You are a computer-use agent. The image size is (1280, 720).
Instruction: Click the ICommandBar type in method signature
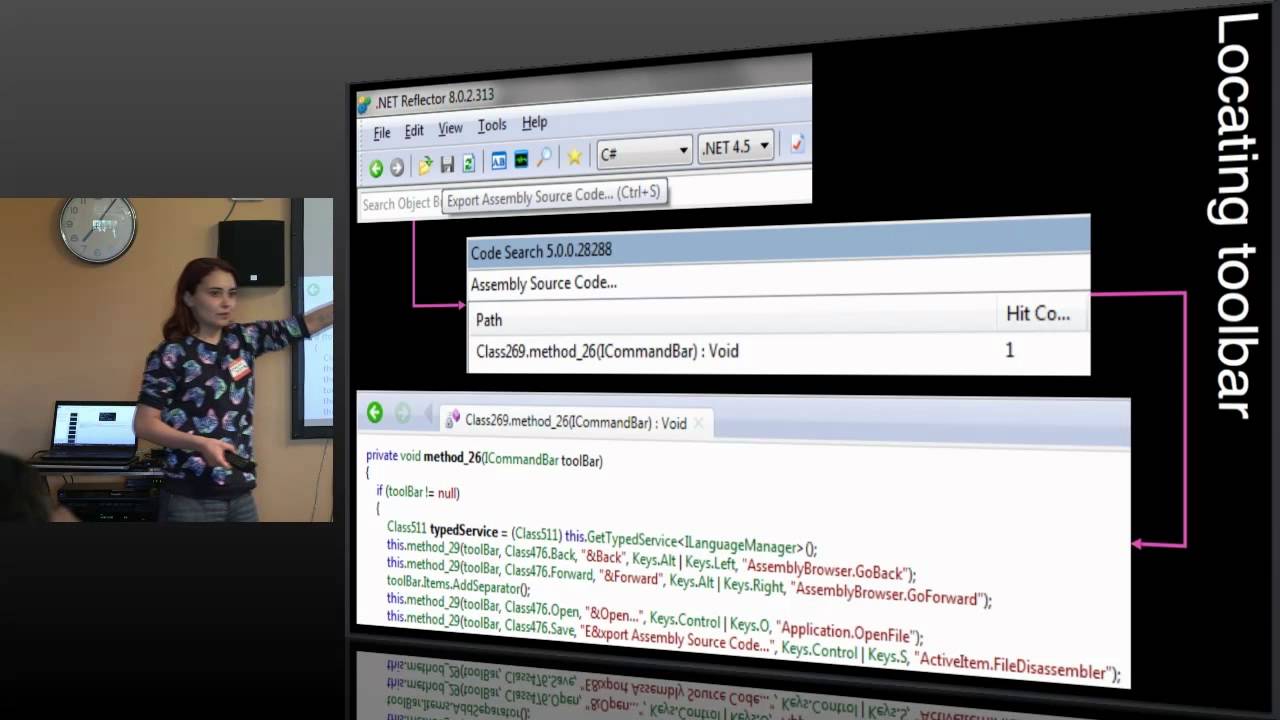tap(522, 459)
